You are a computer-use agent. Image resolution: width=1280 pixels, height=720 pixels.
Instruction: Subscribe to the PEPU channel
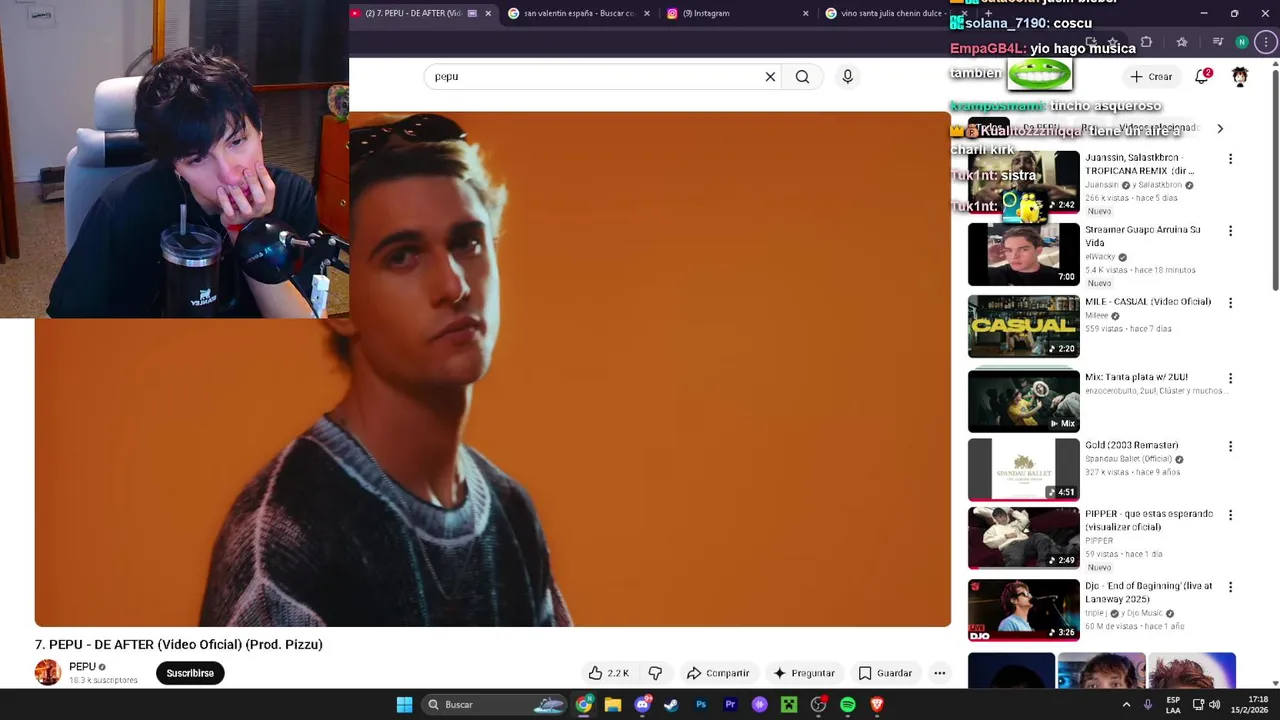(x=190, y=673)
